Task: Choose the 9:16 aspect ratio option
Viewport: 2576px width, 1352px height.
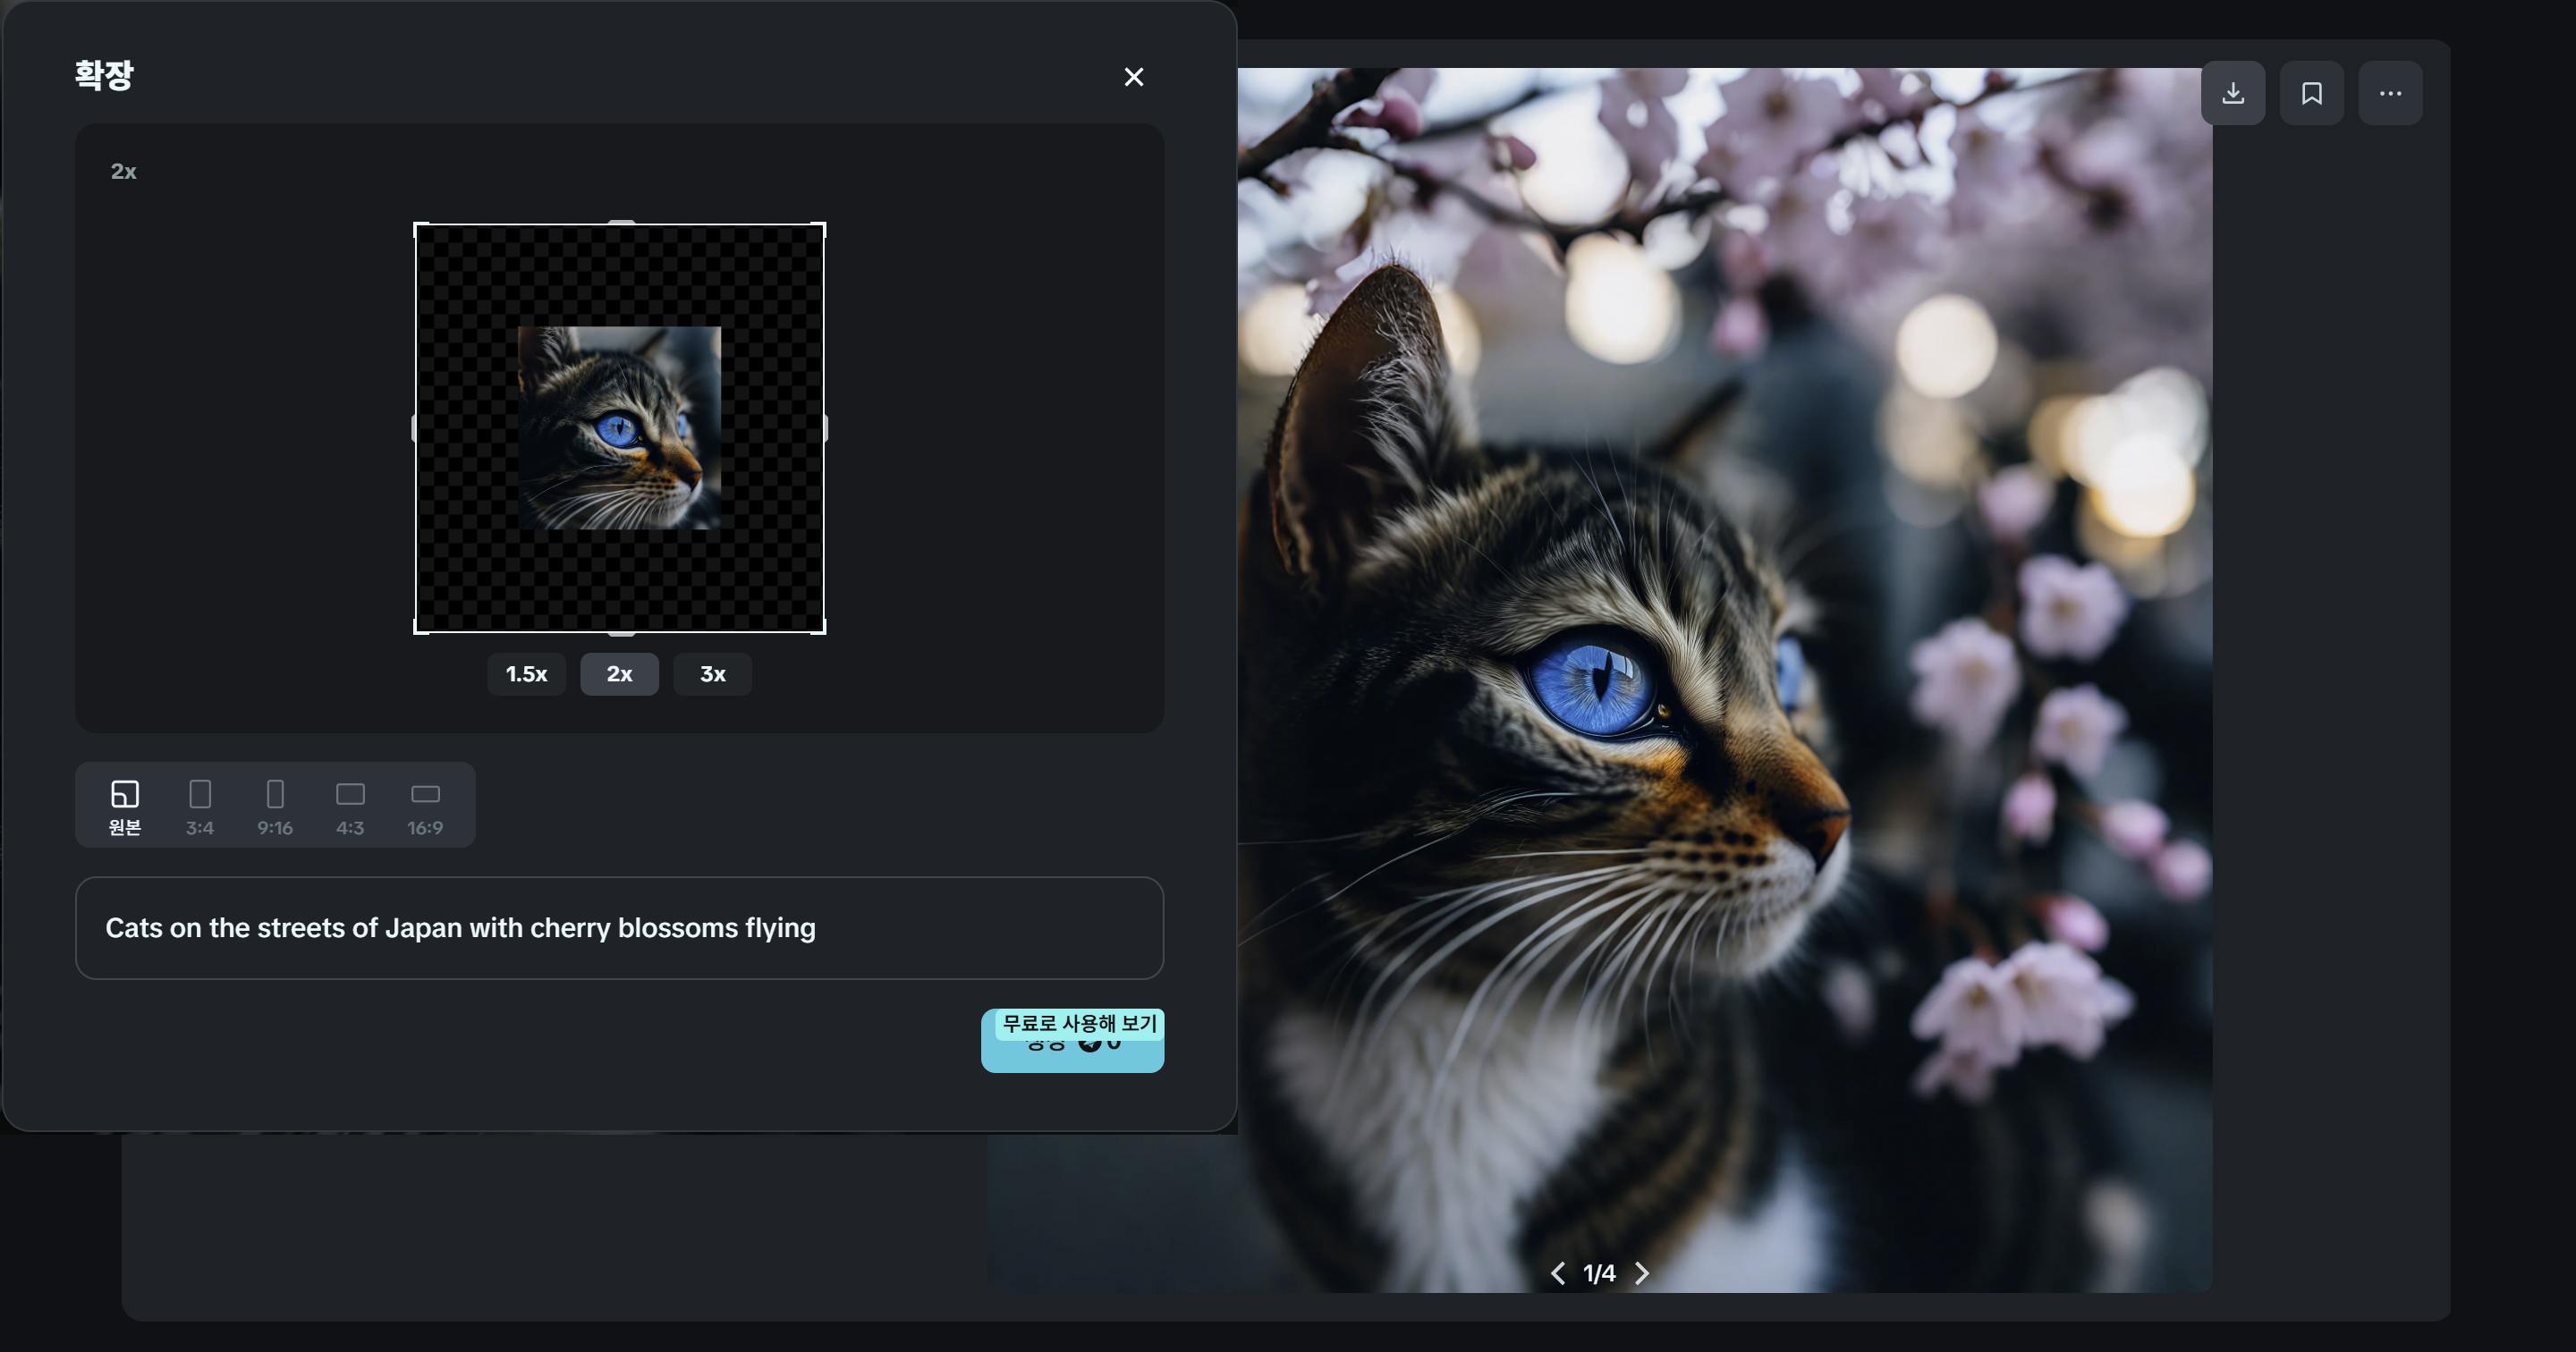Action: click(x=275, y=806)
